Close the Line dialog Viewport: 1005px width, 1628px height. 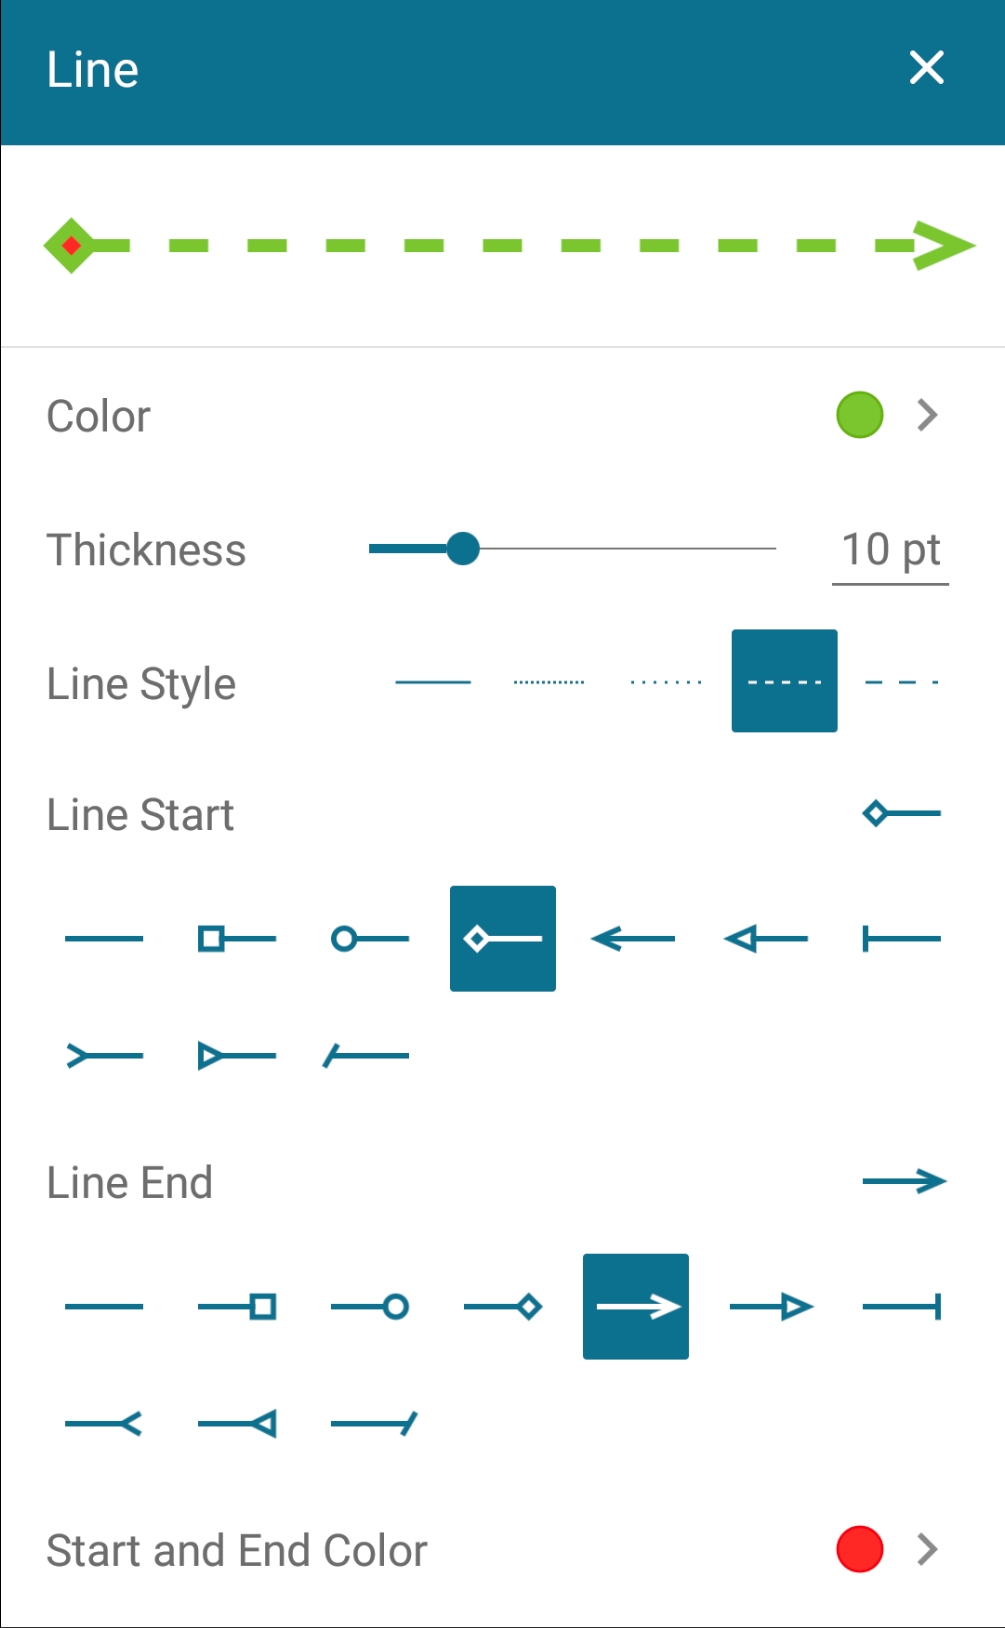(927, 68)
